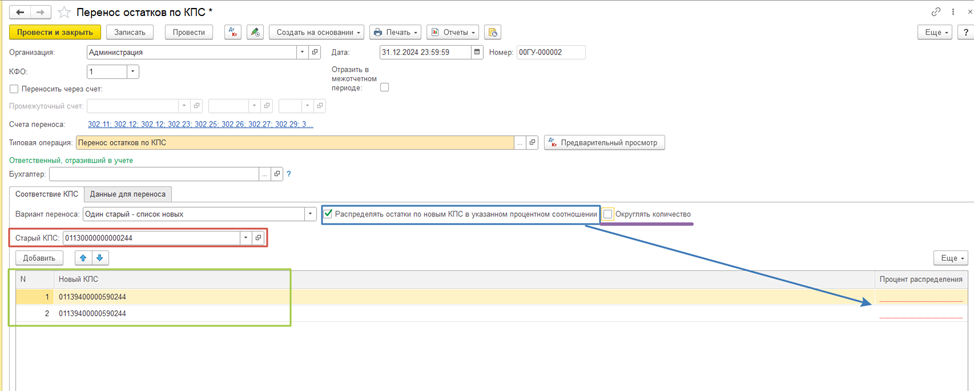Open the Дт/Кт postings icon in toolbar
Image resolution: width=974 pixels, height=391 pixels.
coord(232,32)
